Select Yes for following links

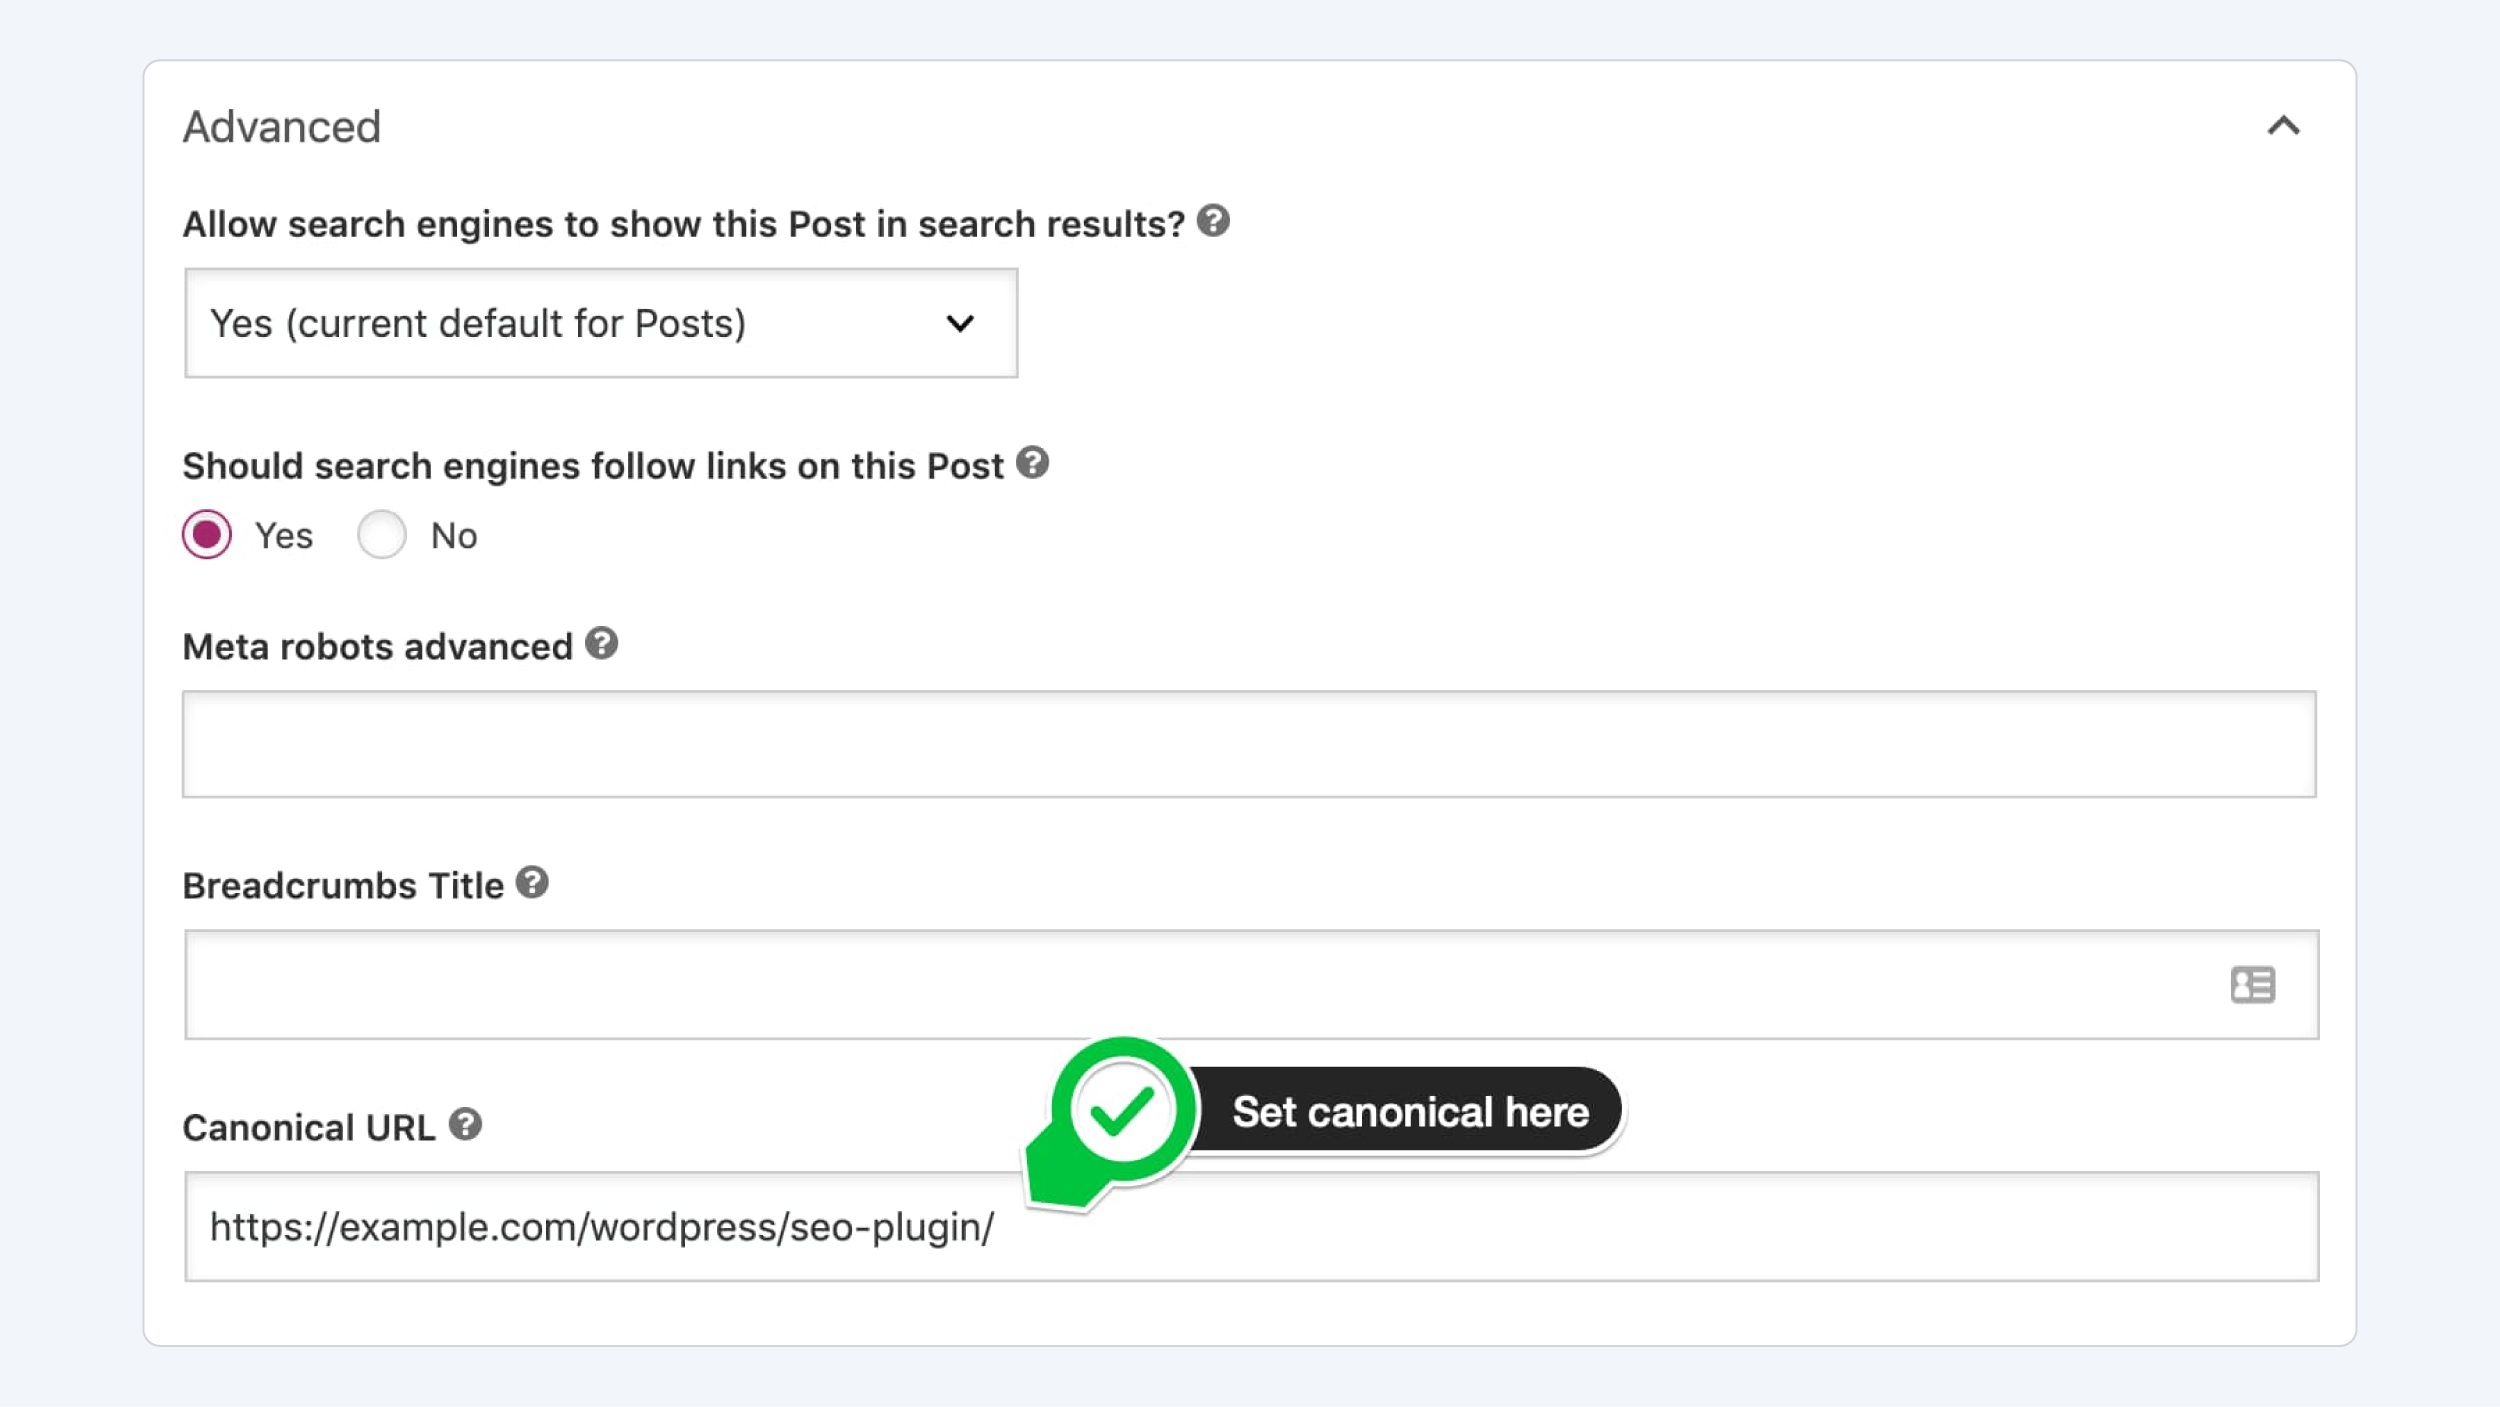[207, 535]
